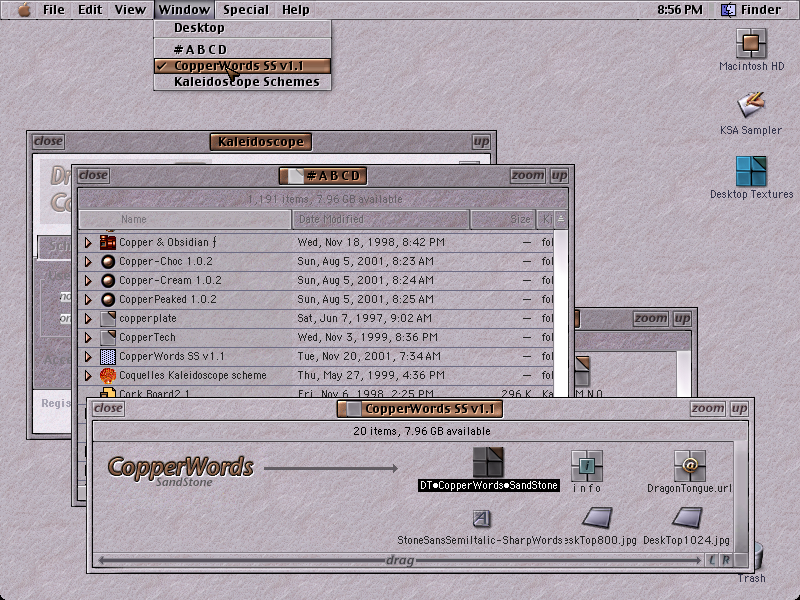Open the Apple menu
Screen dimensions: 800x600
point(23,10)
